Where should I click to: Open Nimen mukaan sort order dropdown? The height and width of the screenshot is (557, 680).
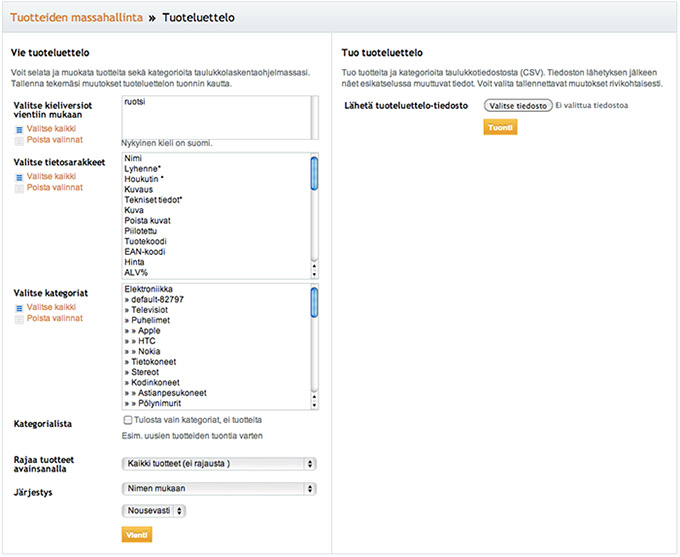point(218,488)
